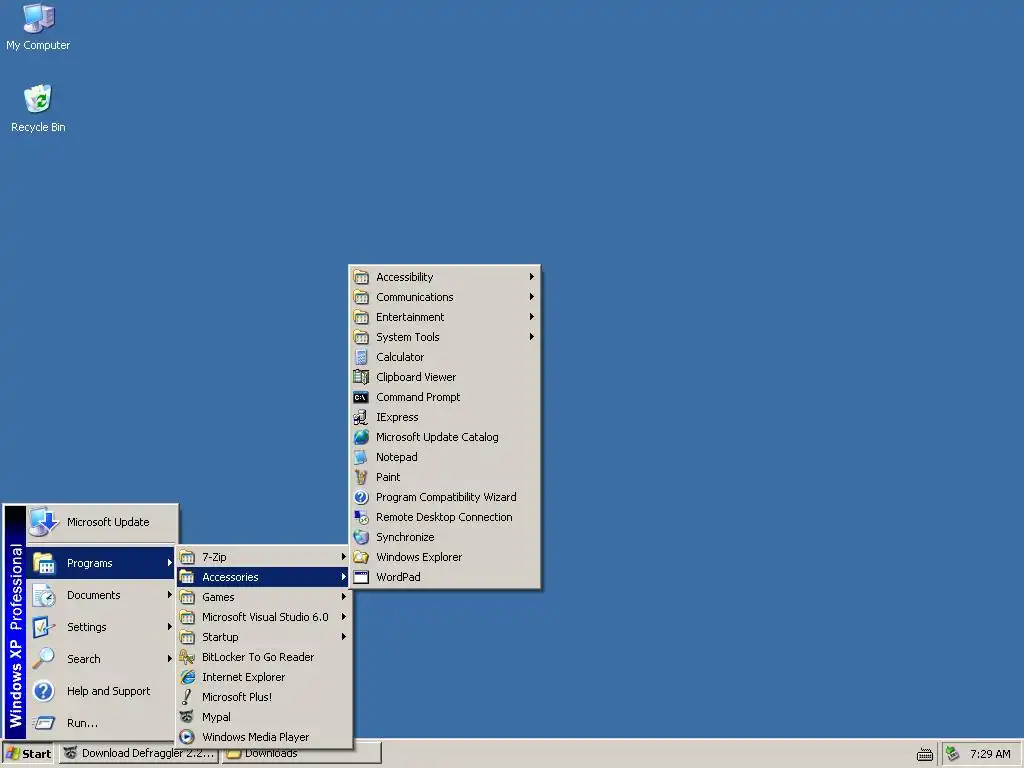
Task: Click the Mypal label
Action: (x=216, y=717)
